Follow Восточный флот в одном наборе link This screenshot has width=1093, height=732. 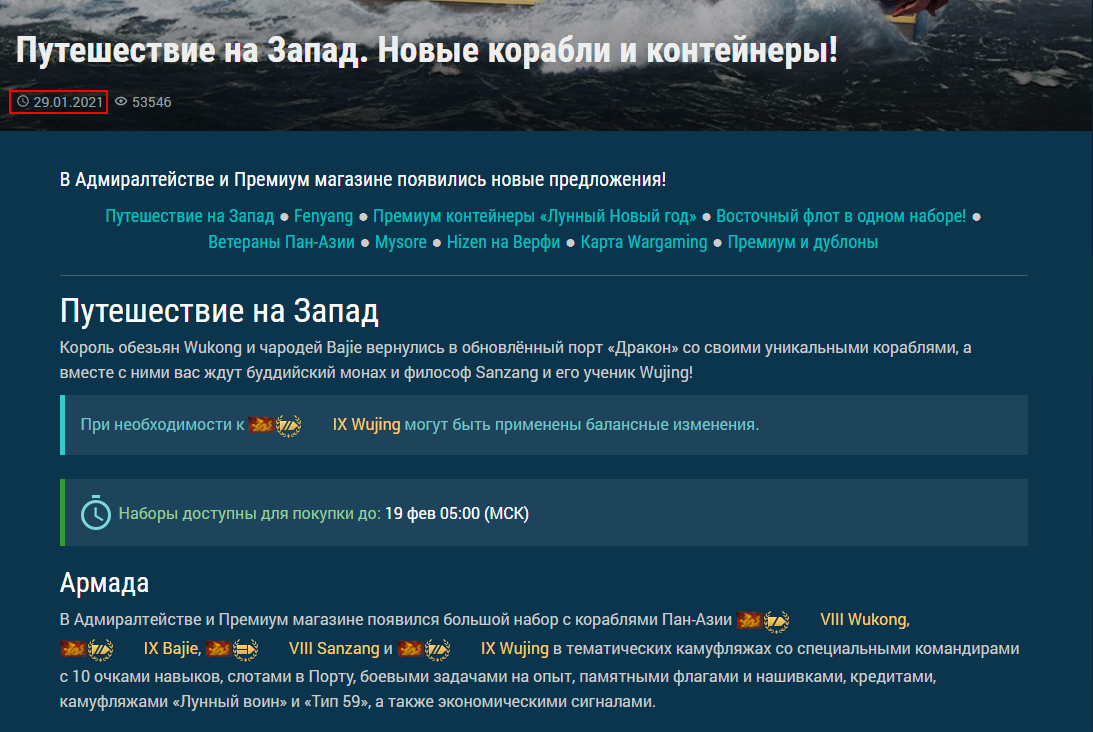click(841, 216)
